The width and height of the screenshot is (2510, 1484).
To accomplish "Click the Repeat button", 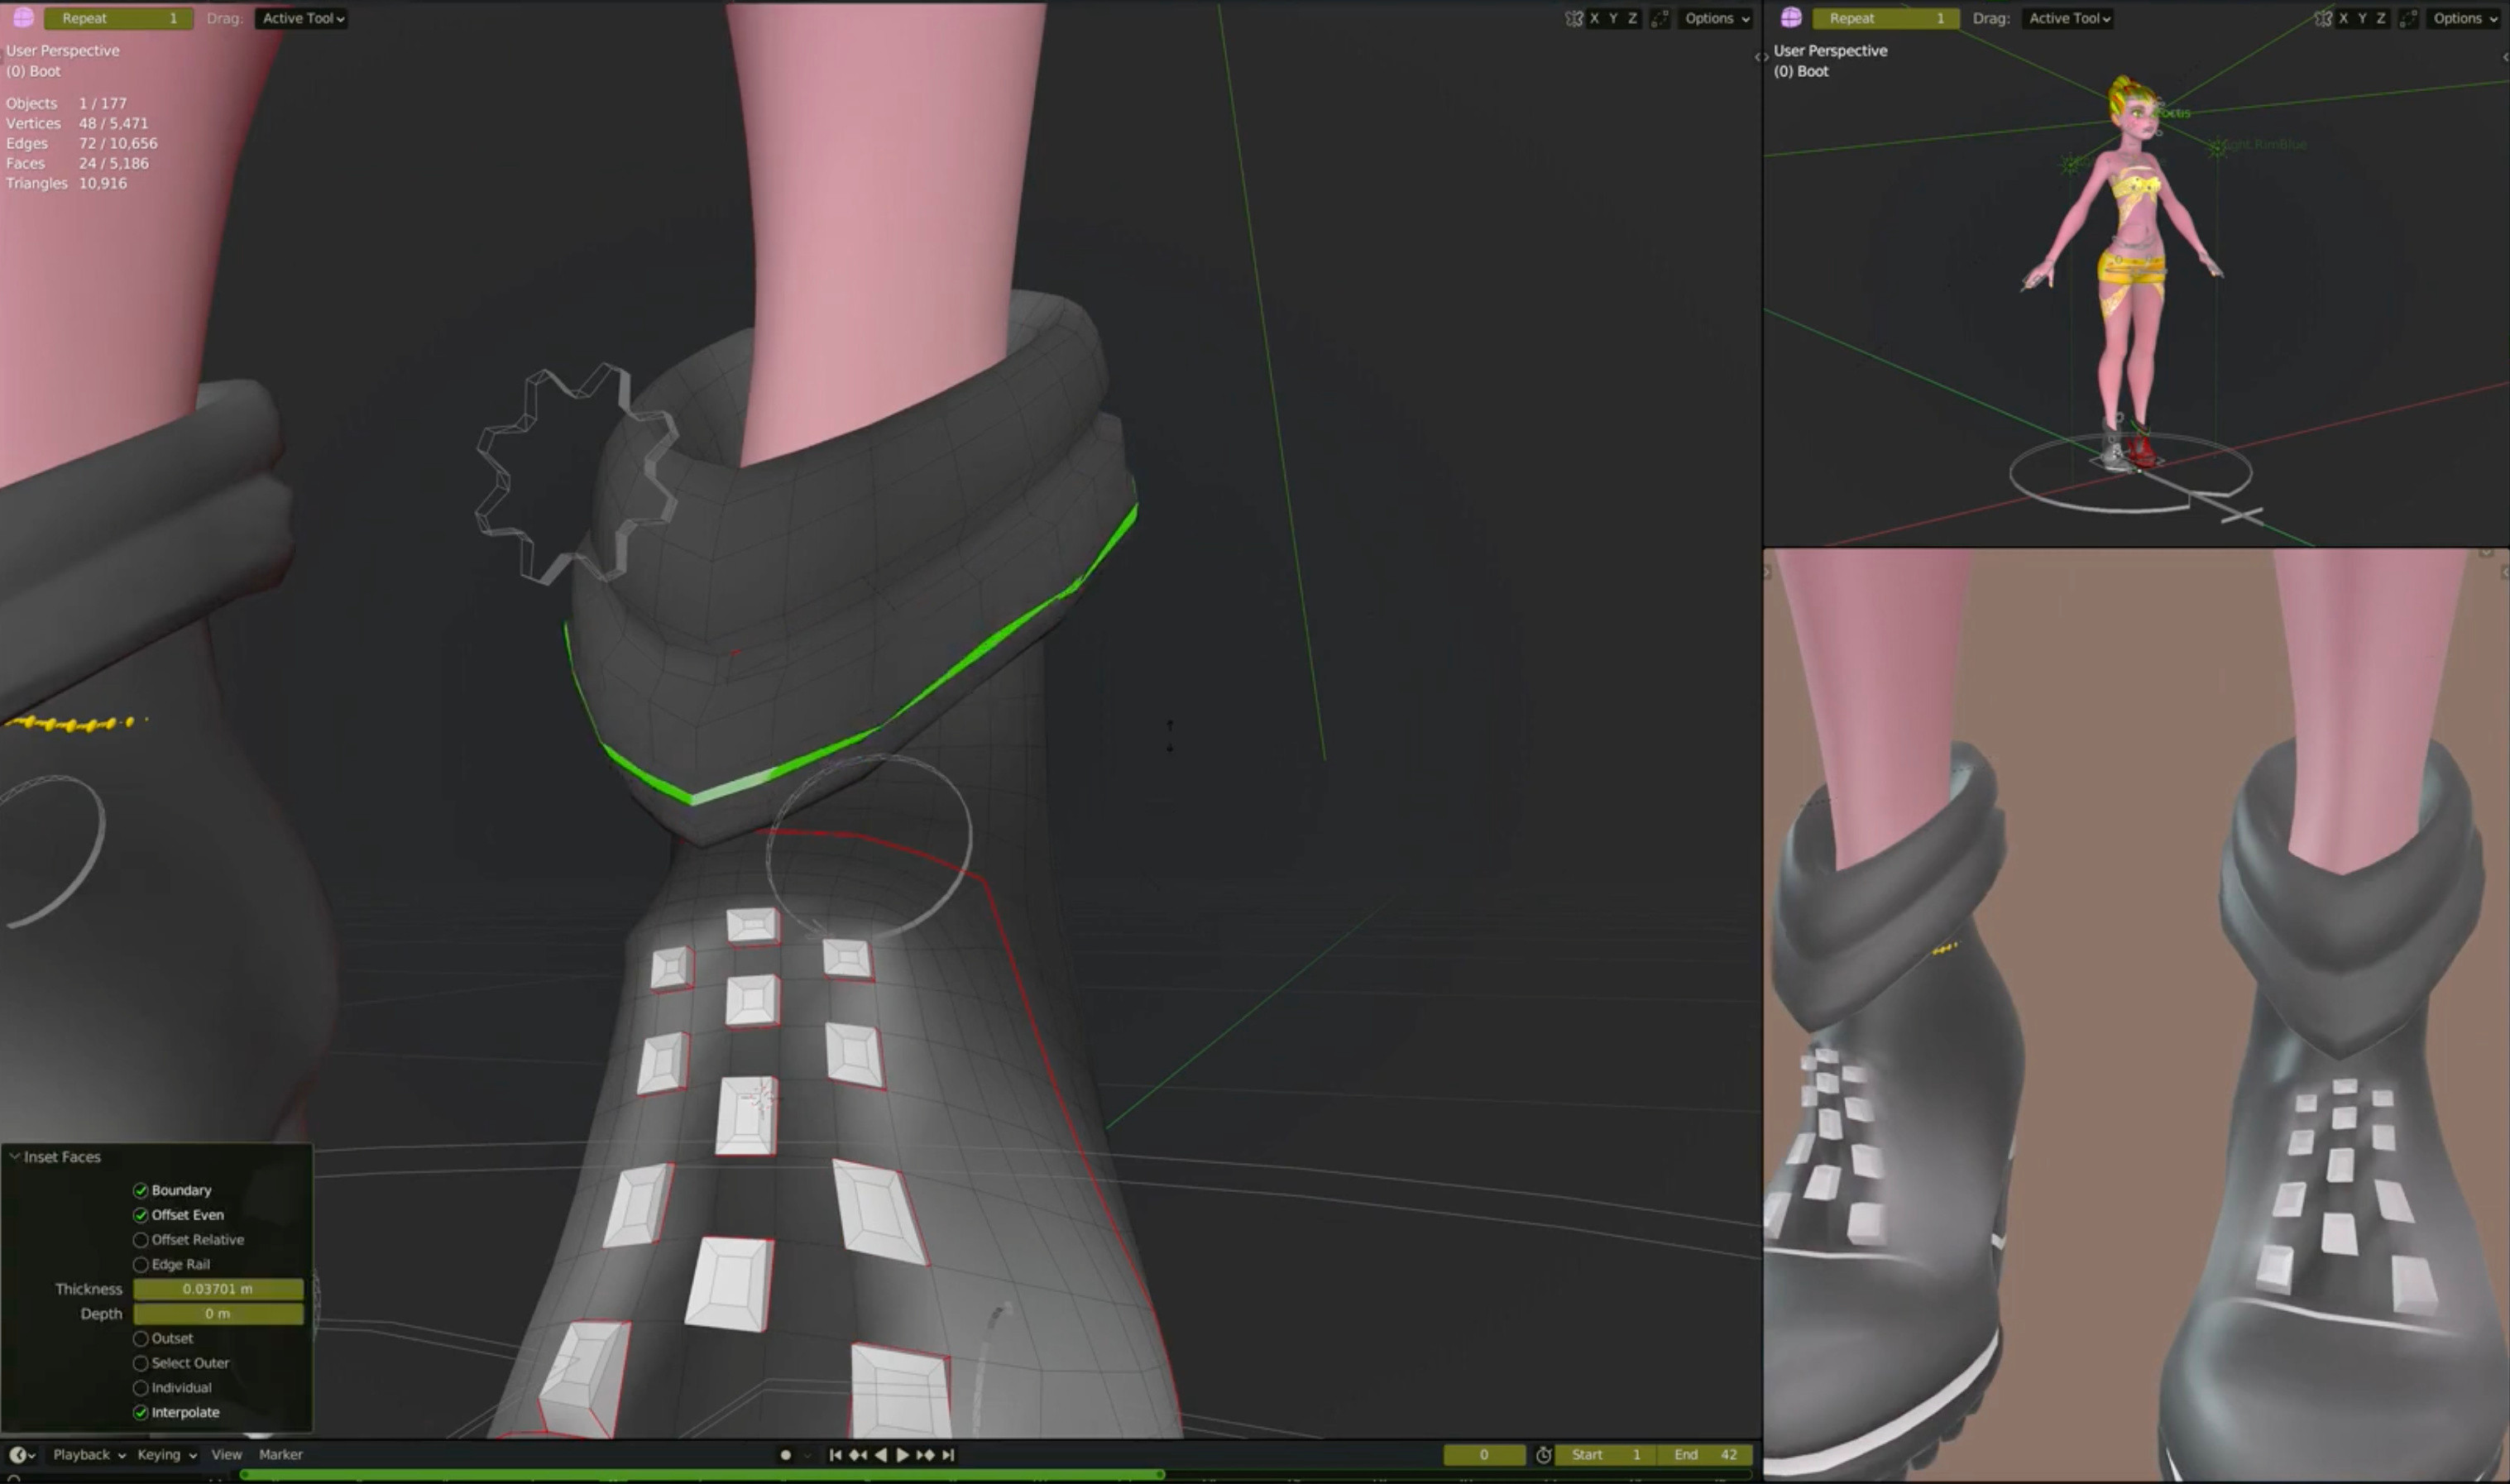I will 118,17.
